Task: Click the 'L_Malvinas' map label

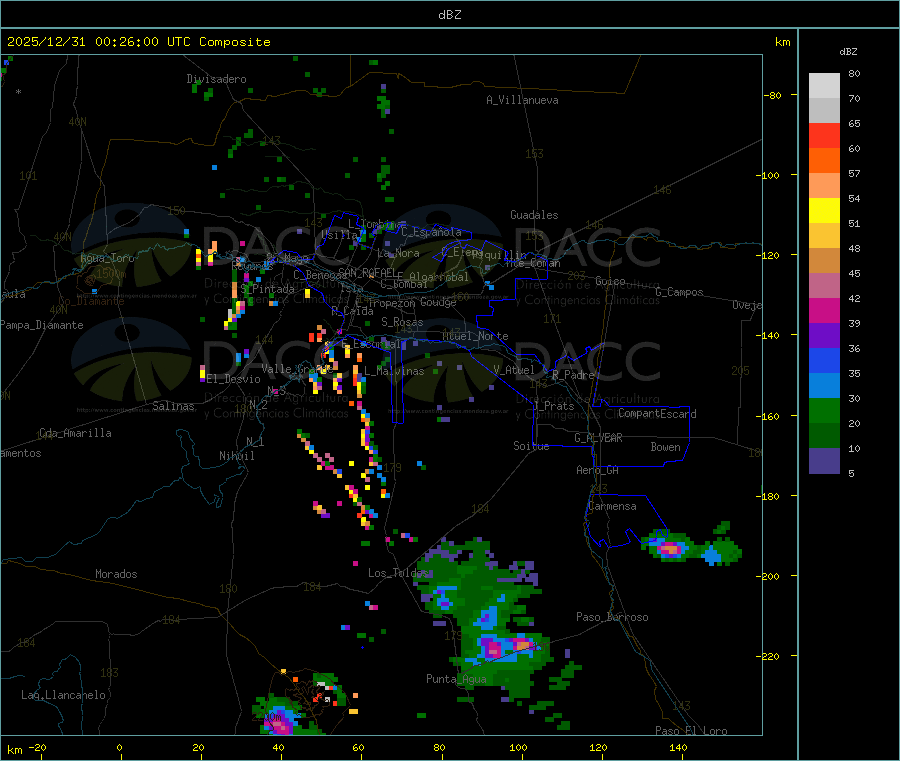Action: [394, 371]
